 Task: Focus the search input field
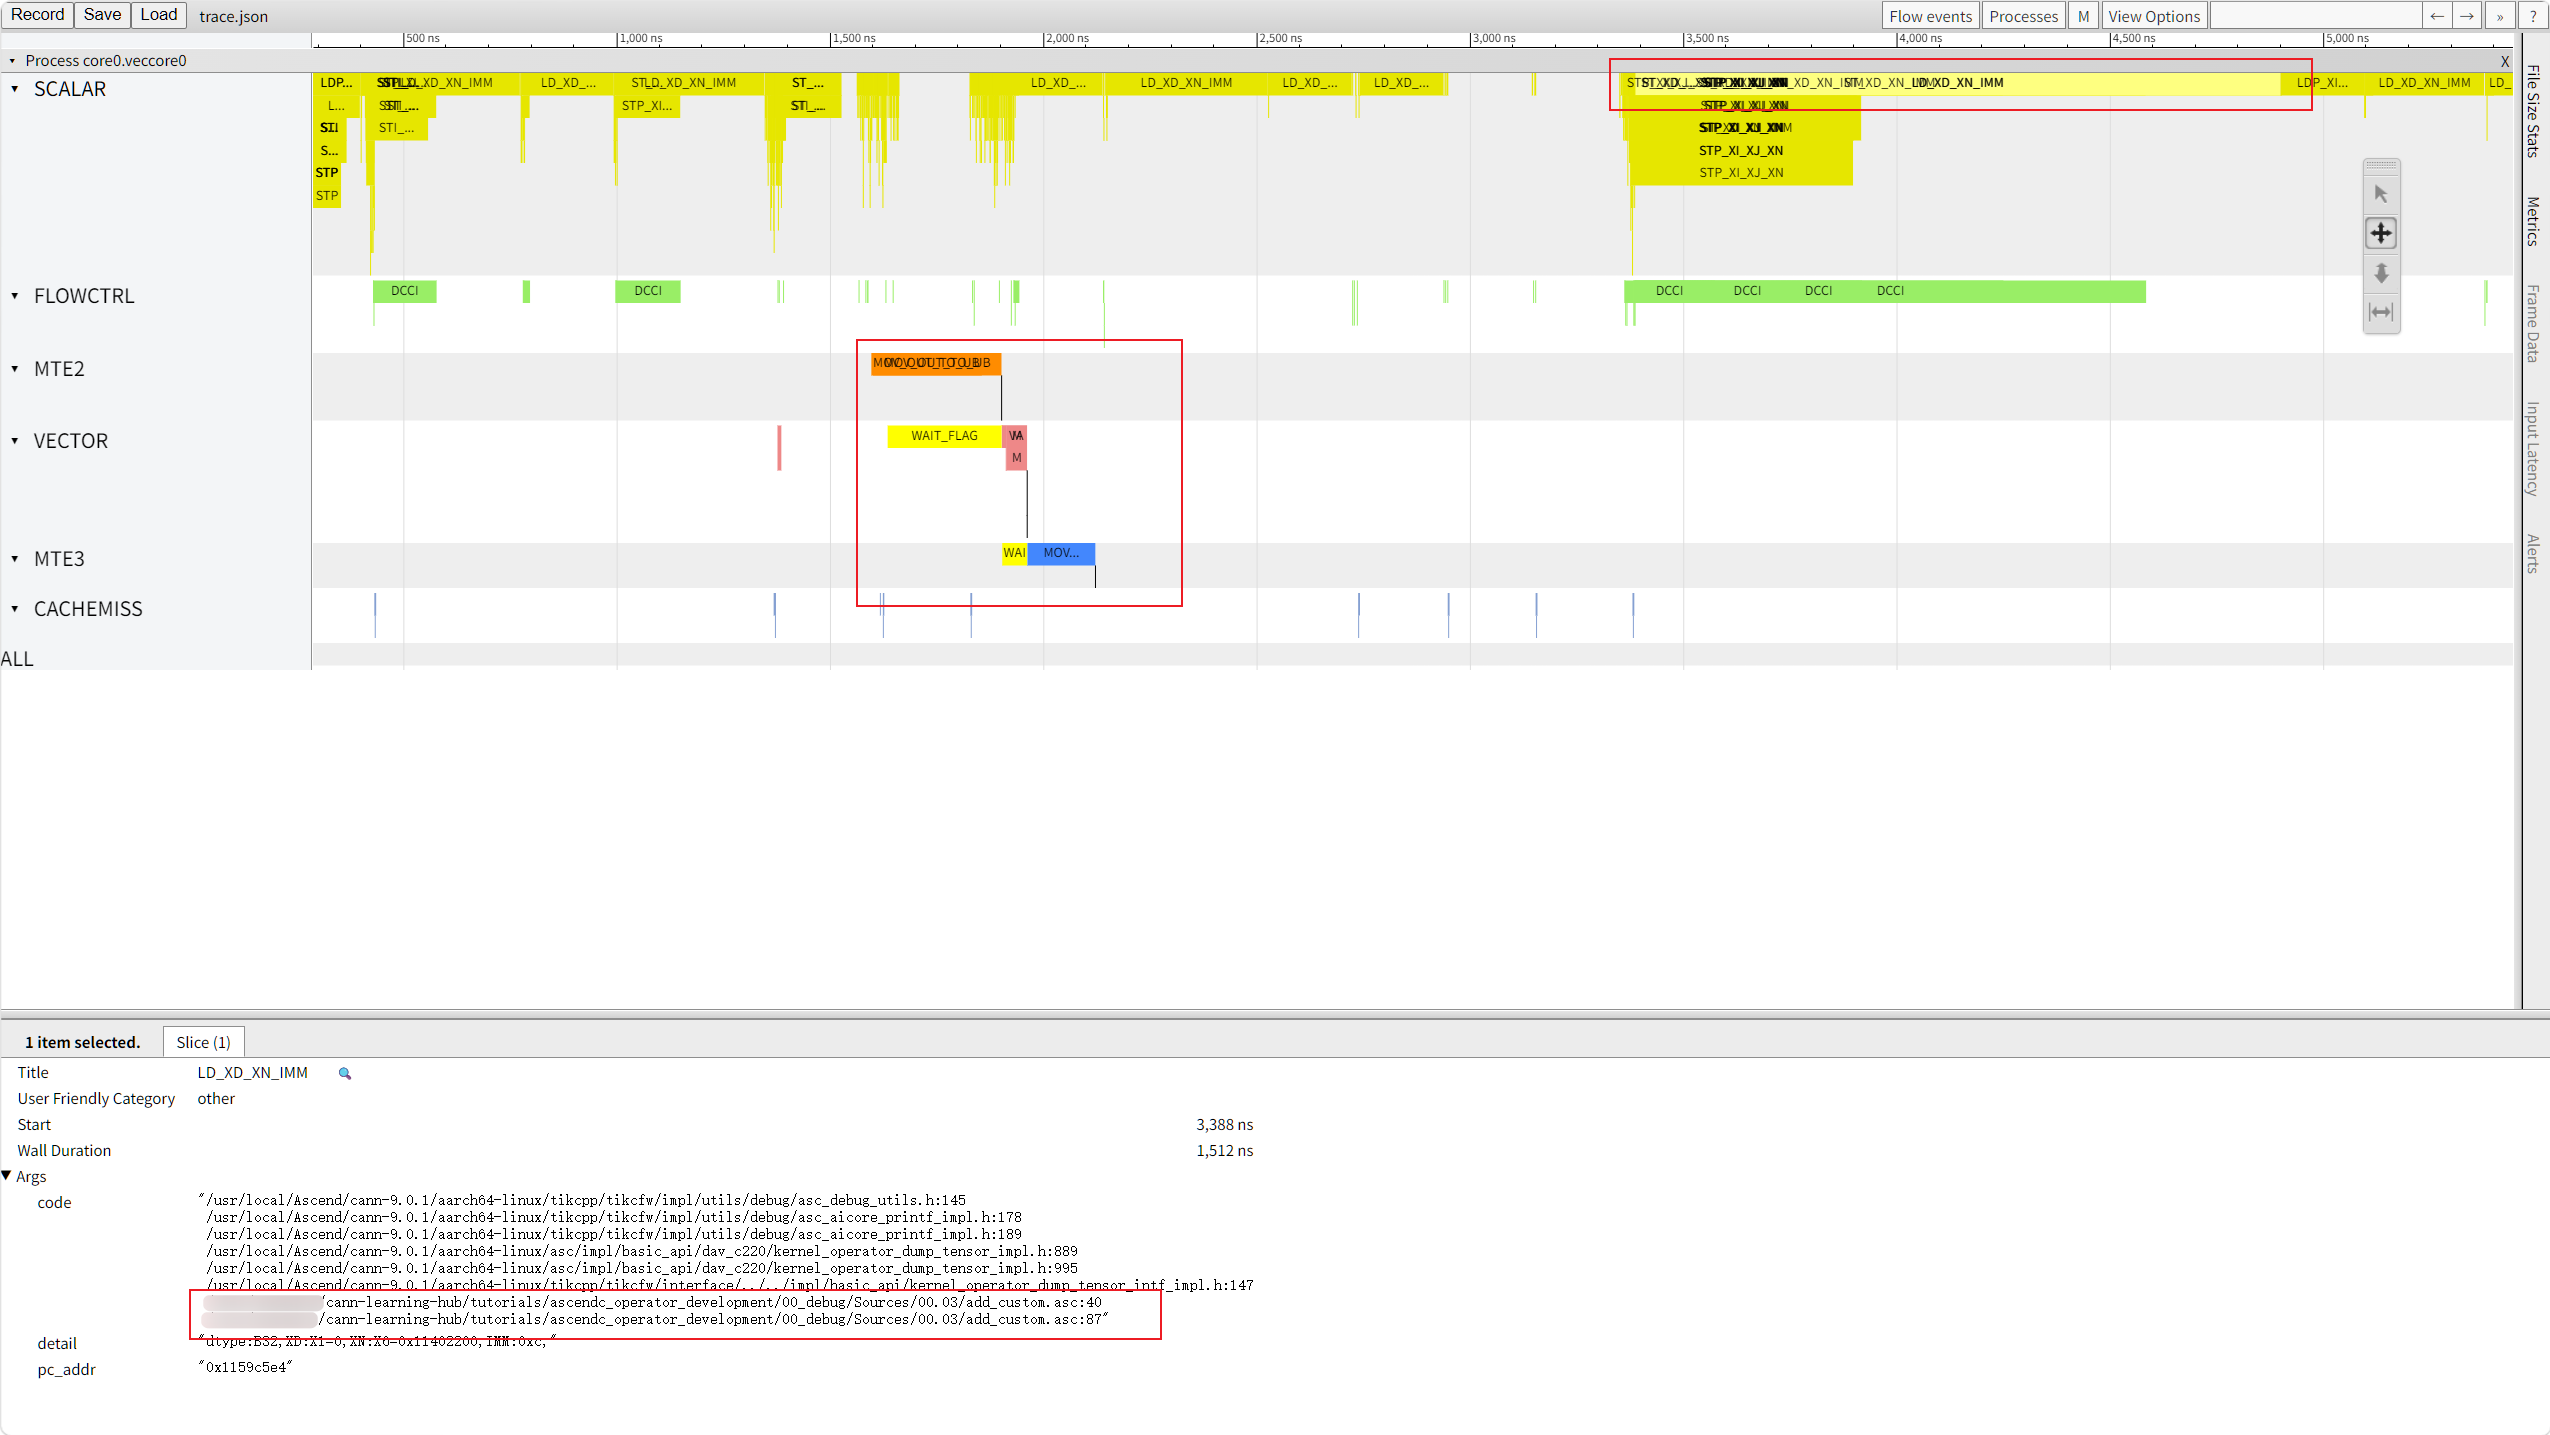click(x=2315, y=16)
